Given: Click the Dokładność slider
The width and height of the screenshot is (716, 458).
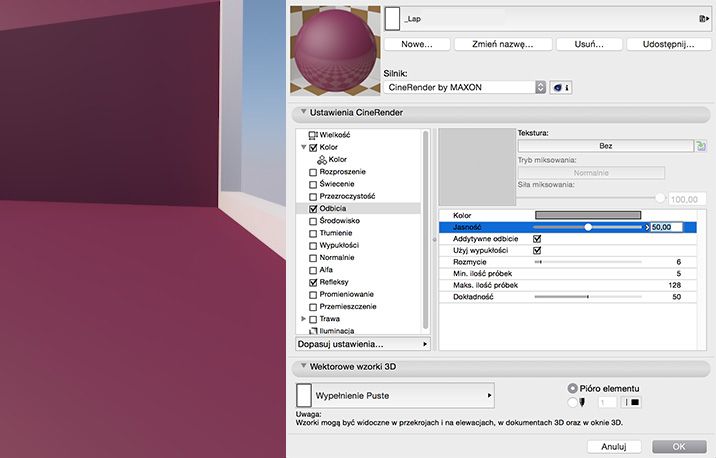Looking at the screenshot, I should [588, 297].
